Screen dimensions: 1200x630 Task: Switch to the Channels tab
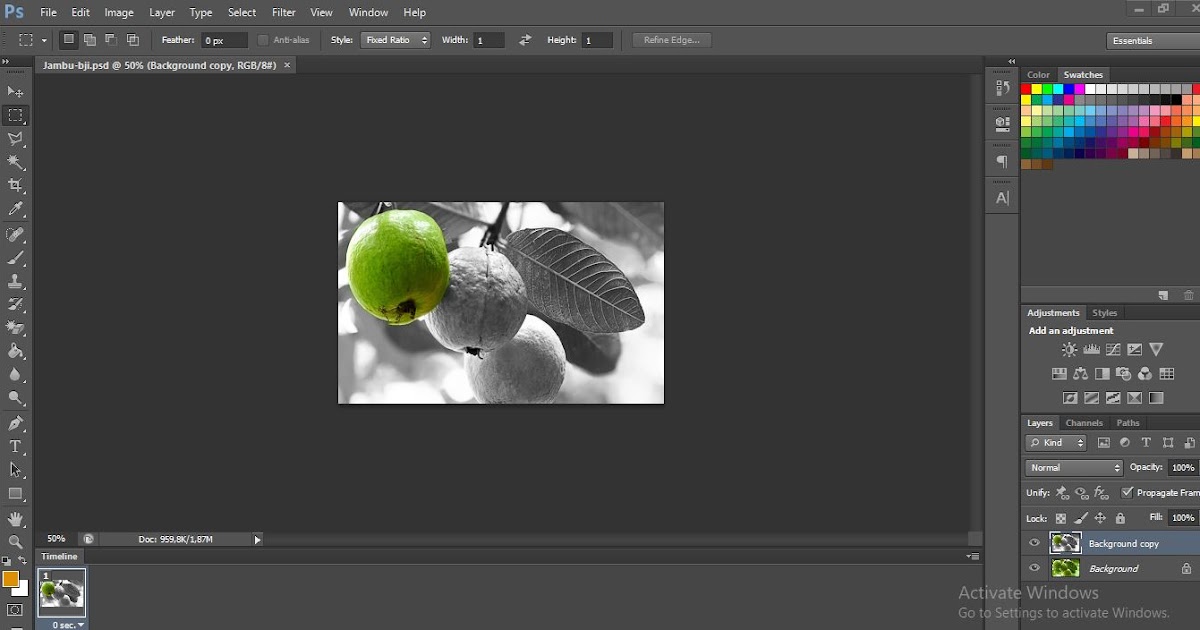point(1084,422)
